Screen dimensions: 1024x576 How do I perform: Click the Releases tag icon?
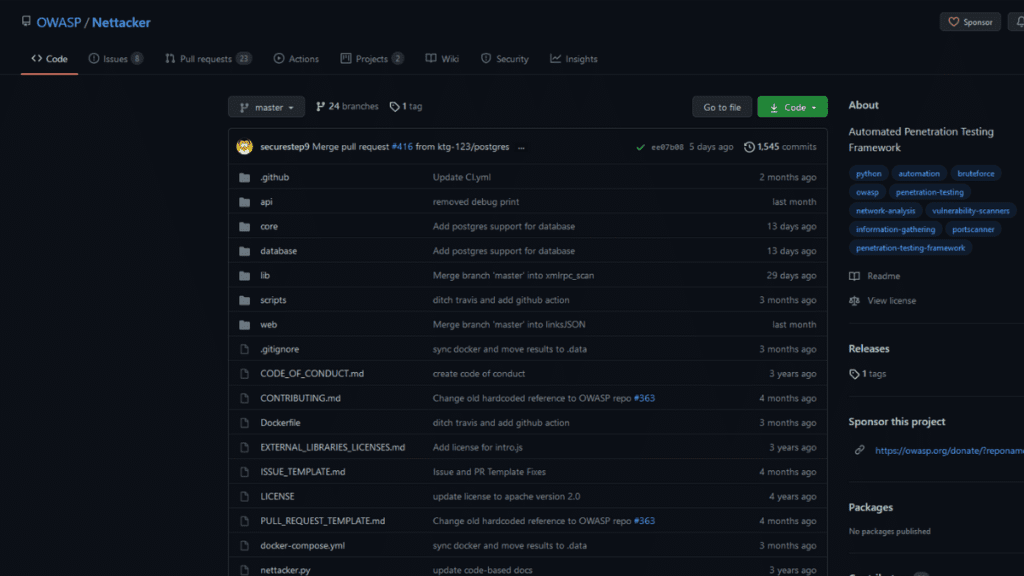coord(854,374)
